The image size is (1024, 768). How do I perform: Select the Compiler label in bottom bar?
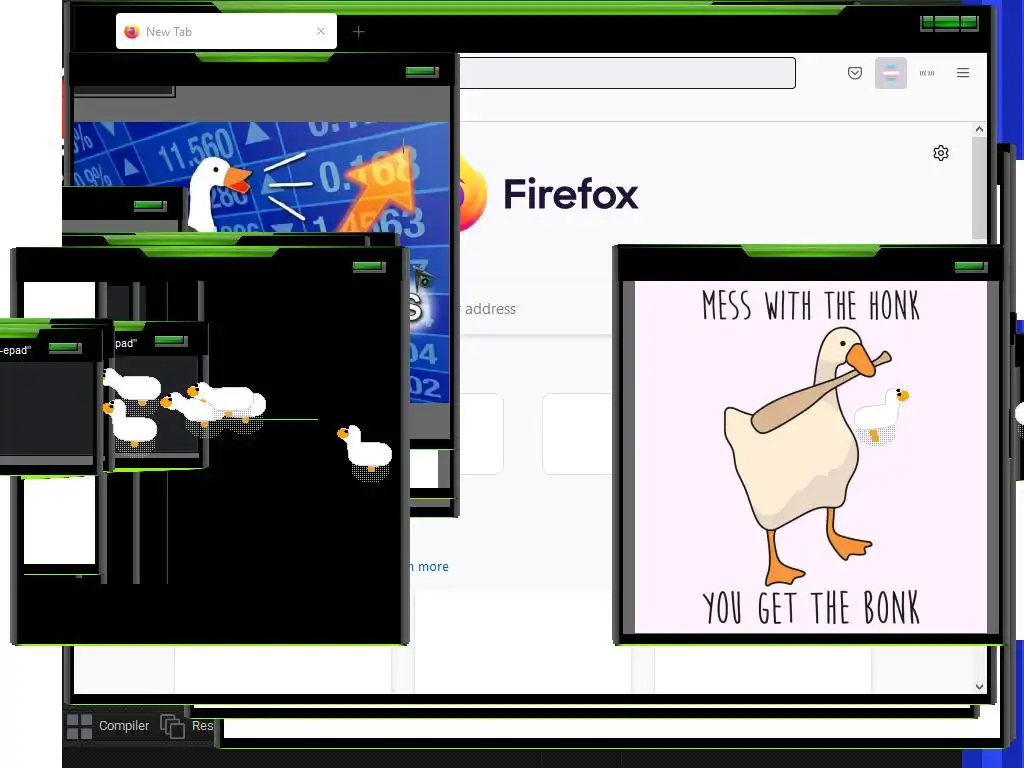click(x=123, y=726)
